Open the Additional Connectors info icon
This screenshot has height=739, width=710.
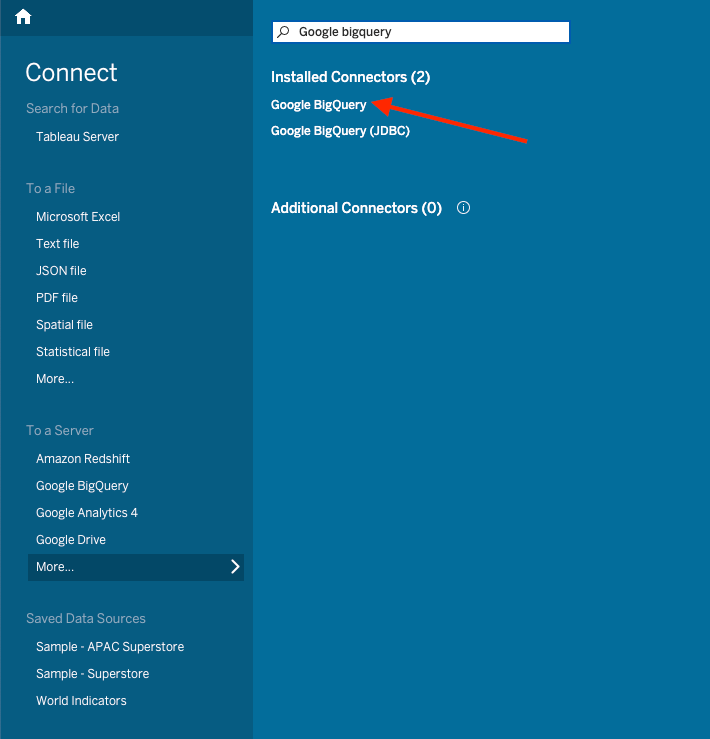(x=463, y=208)
